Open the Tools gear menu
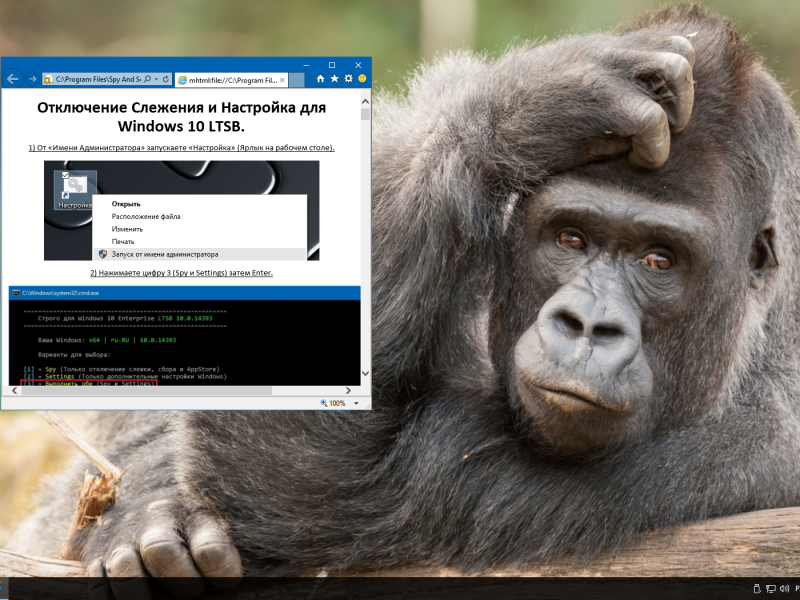This screenshot has height=600, width=800. 348,79
